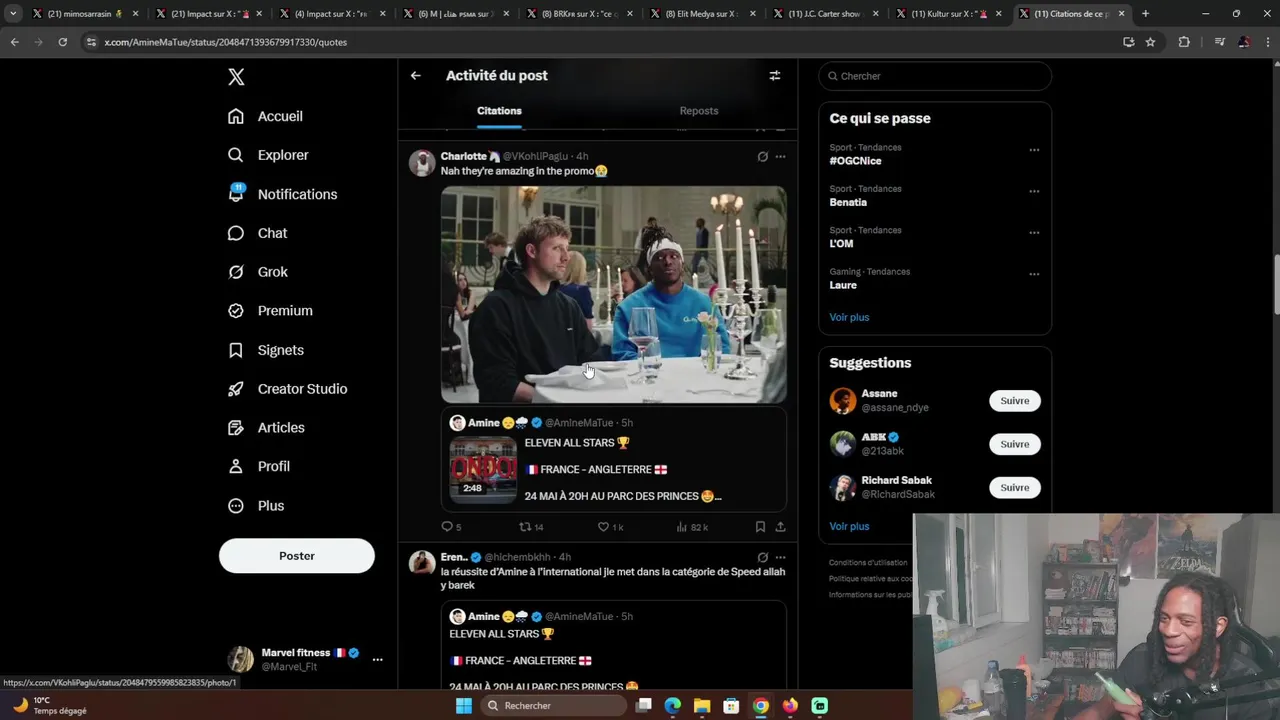The image size is (1280, 720).
Task: Reload page with browser refresh icon
Action: [62, 42]
